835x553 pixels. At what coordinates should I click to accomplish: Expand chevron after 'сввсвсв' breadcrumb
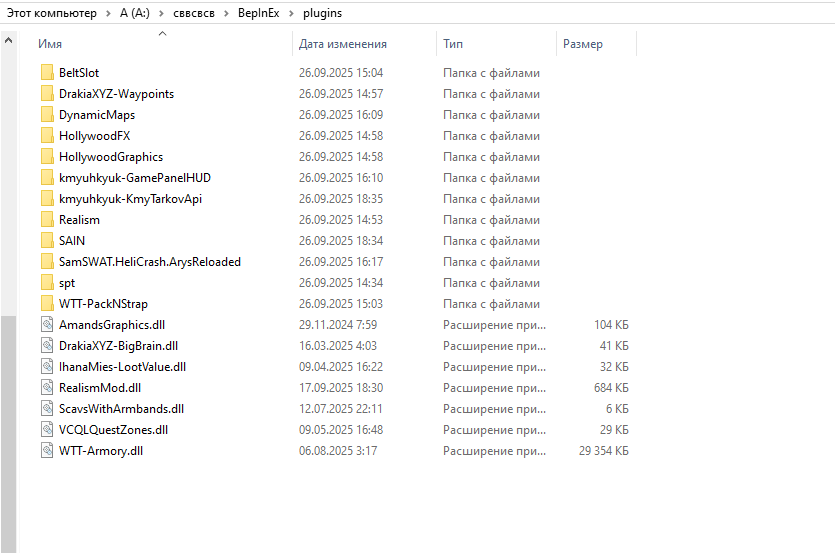(226, 13)
